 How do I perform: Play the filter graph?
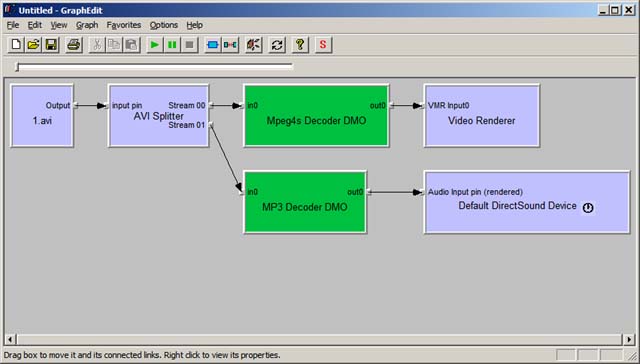tap(155, 44)
